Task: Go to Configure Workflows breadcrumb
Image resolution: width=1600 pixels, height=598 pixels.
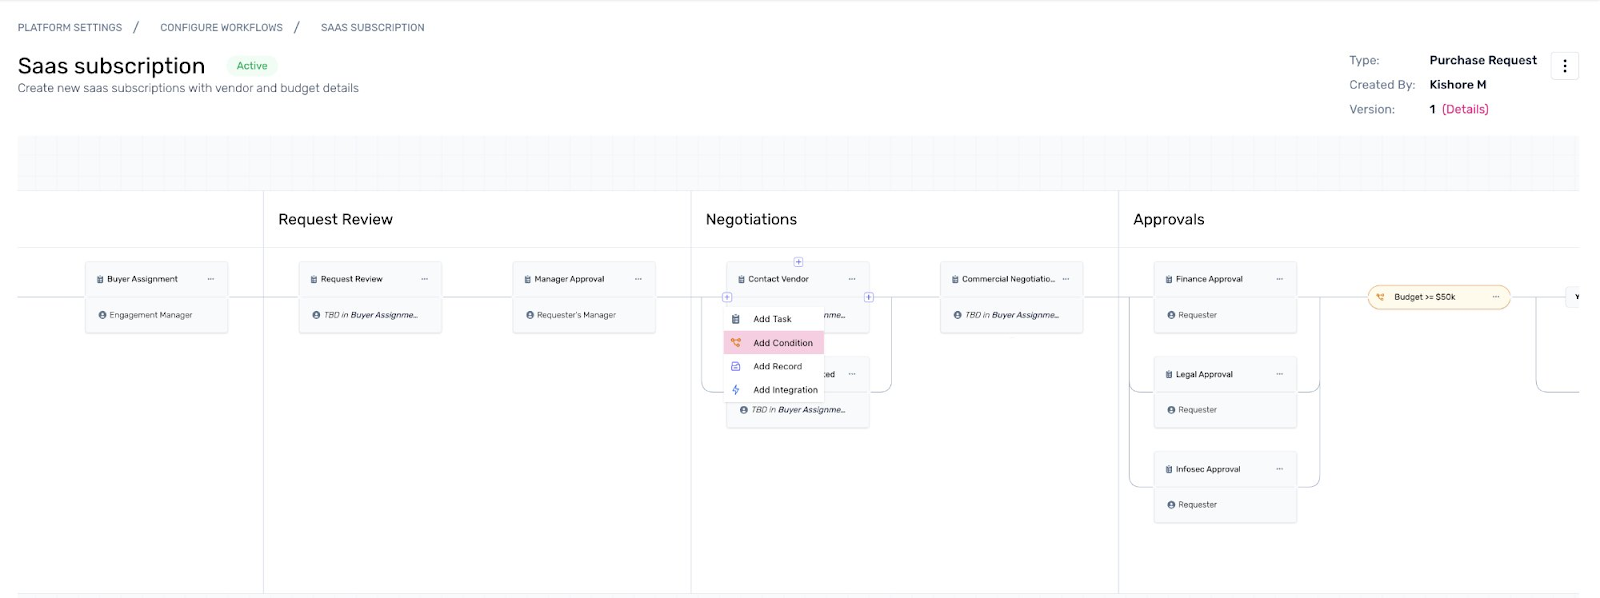Action: pyautogui.click(x=221, y=28)
